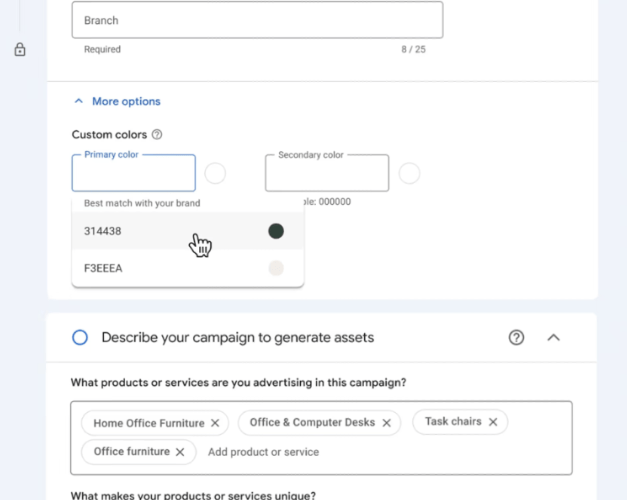Click the primary color preview circle
Viewport: 627px width, 500px height.
click(x=215, y=174)
